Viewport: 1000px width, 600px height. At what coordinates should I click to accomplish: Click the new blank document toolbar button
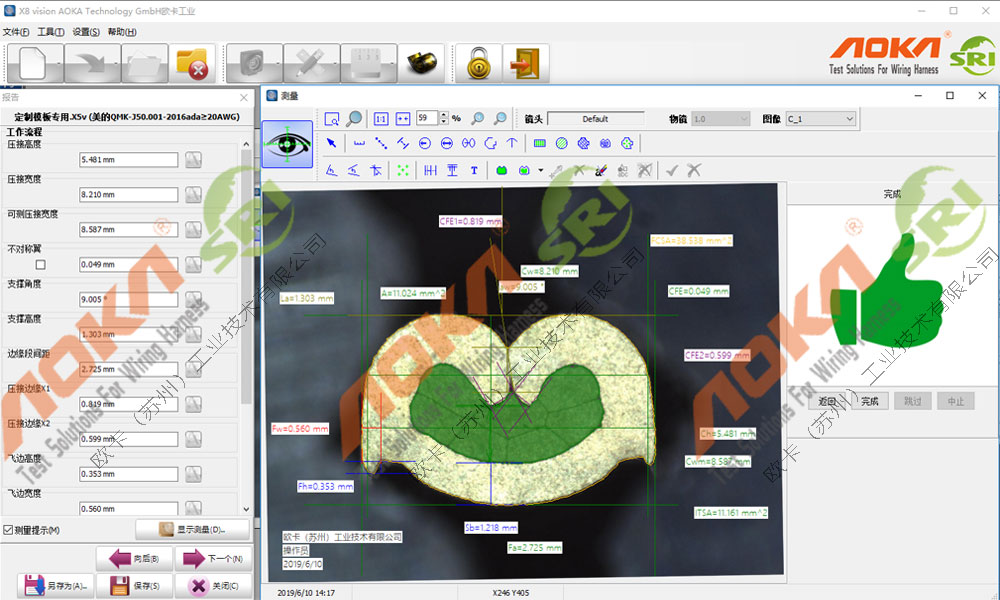coord(35,63)
